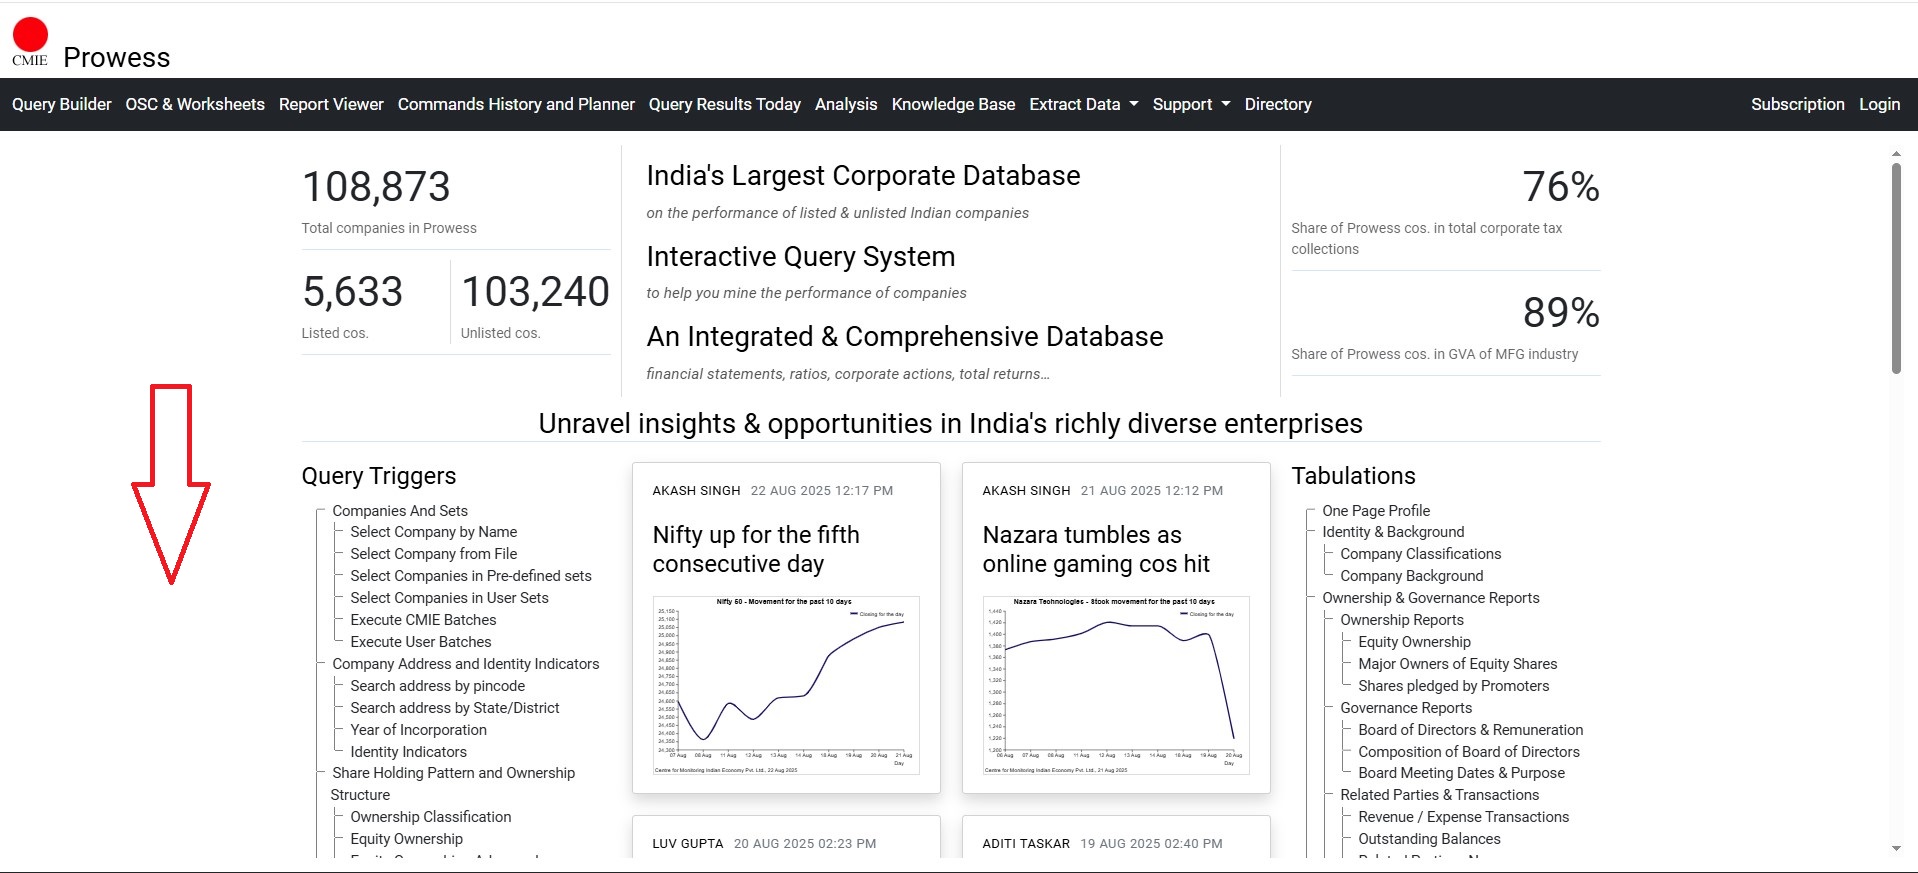The width and height of the screenshot is (1918, 873).
Task: Open the Report Viewer menu item
Action: coord(331,104)
